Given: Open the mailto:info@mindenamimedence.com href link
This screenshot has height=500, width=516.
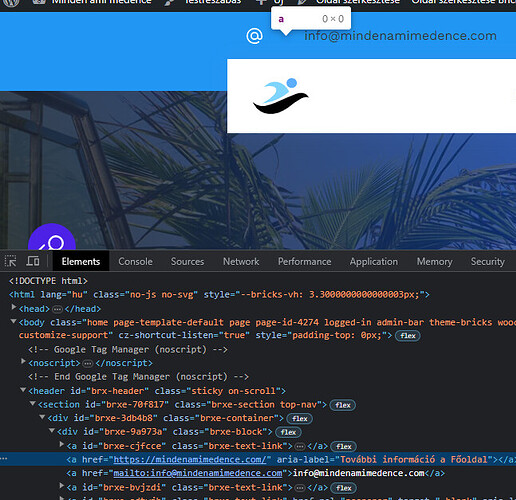Looking at the screenshot, I should coord(198,473).
